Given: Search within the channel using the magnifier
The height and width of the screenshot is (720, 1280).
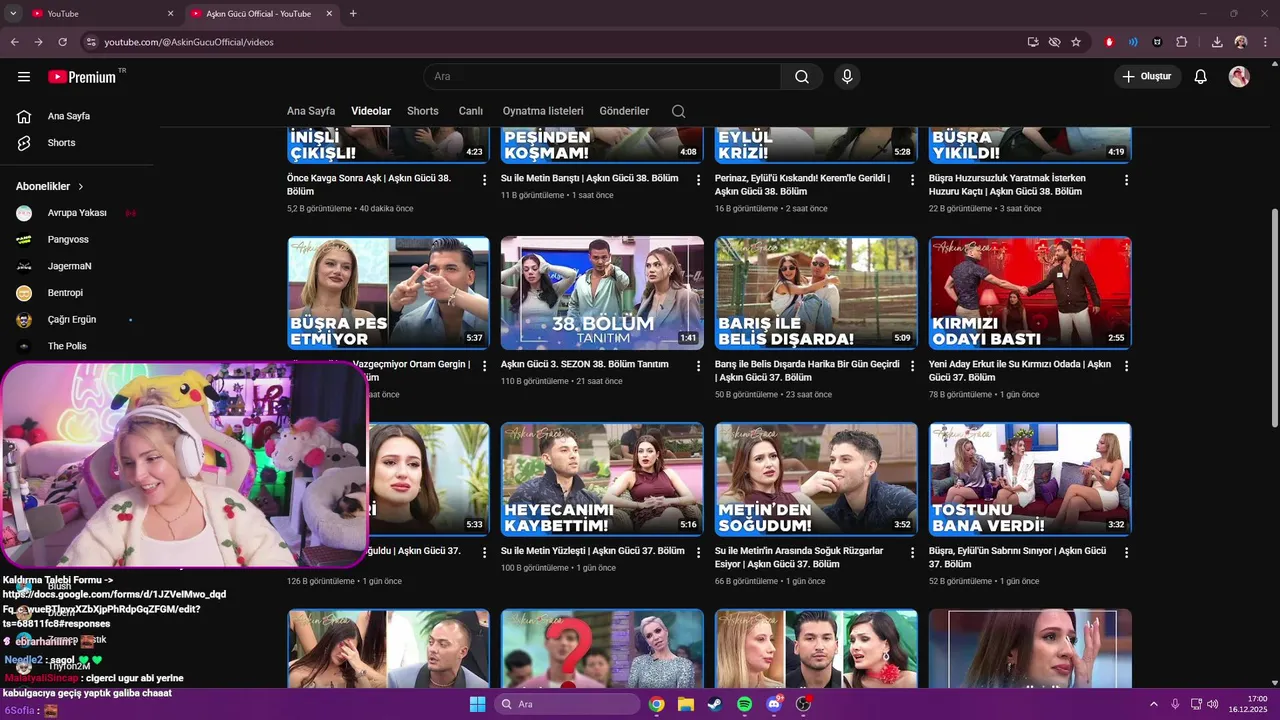Looking at the screenshot, I should tap(678, 111).
